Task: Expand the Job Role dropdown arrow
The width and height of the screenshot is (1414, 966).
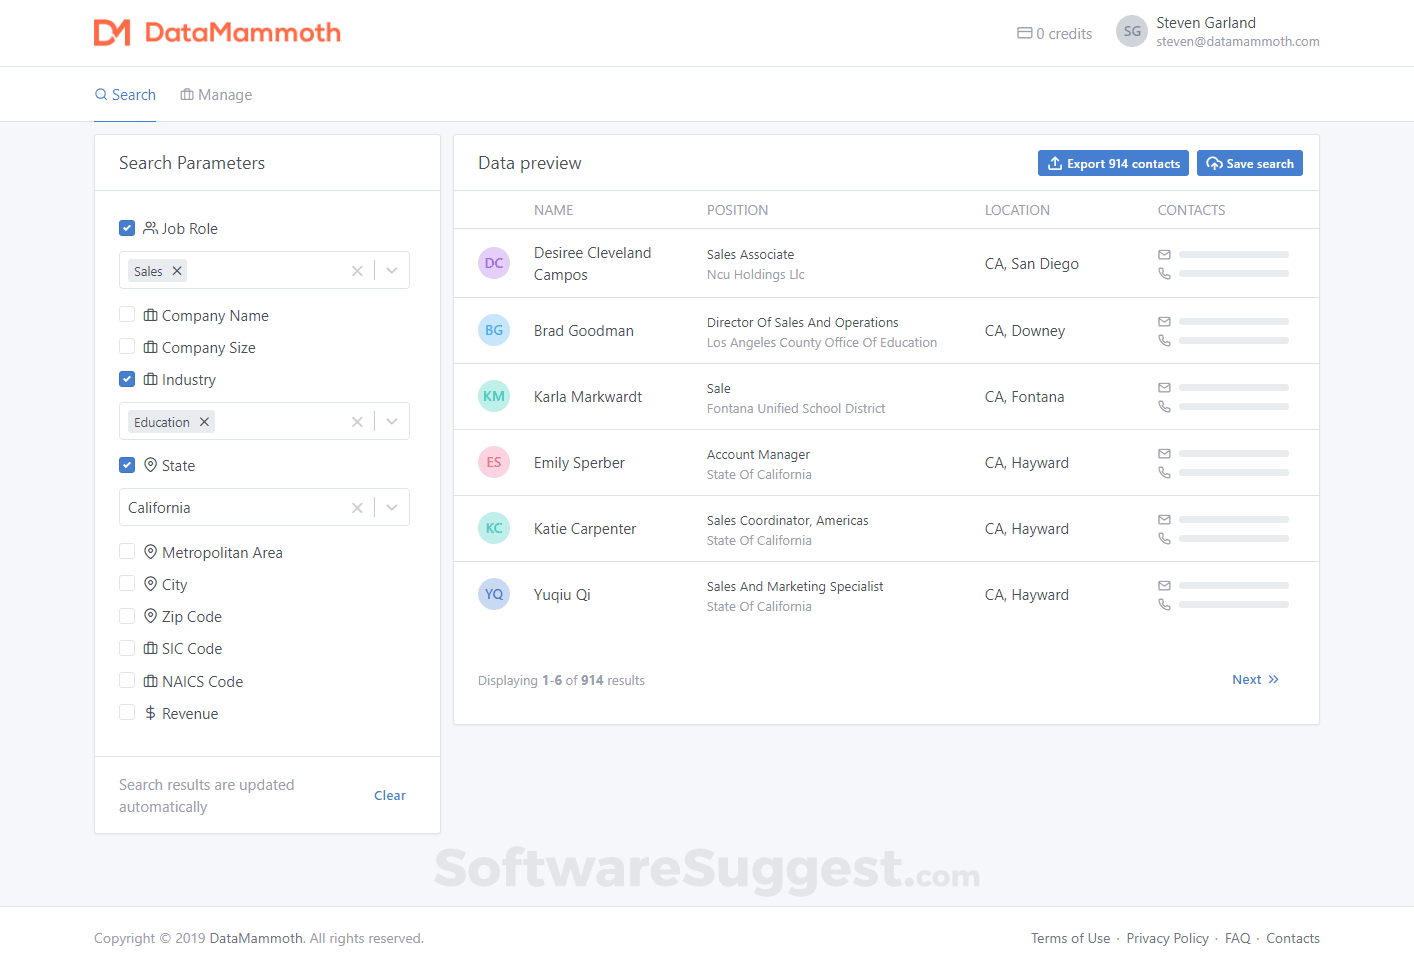Action: 392,271
